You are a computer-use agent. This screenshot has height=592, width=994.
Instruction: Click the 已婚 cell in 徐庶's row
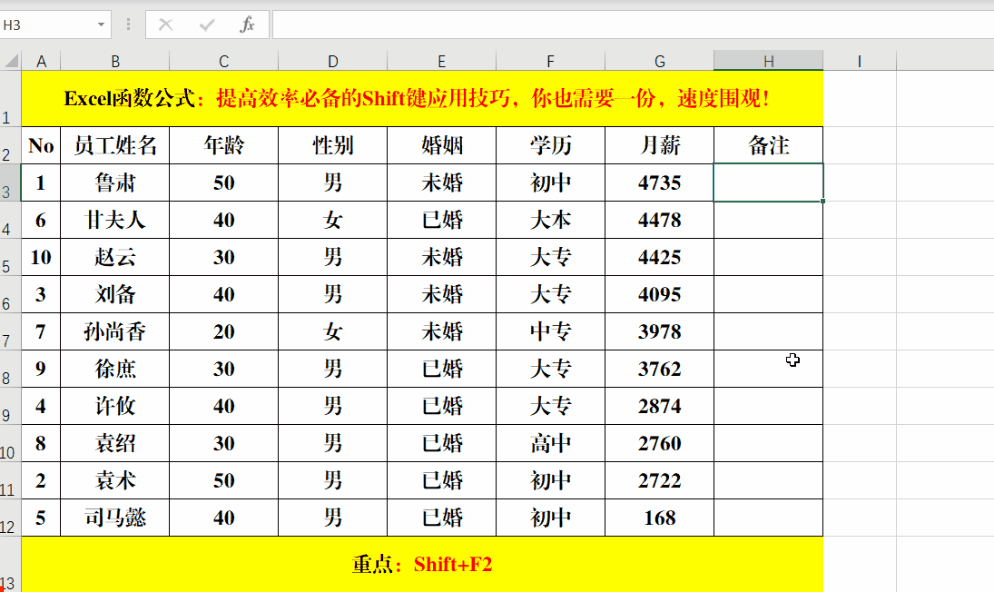442,369
